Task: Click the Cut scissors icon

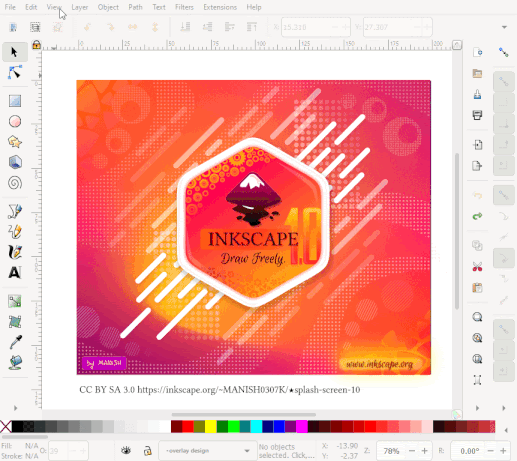Action: click(477, 267)
